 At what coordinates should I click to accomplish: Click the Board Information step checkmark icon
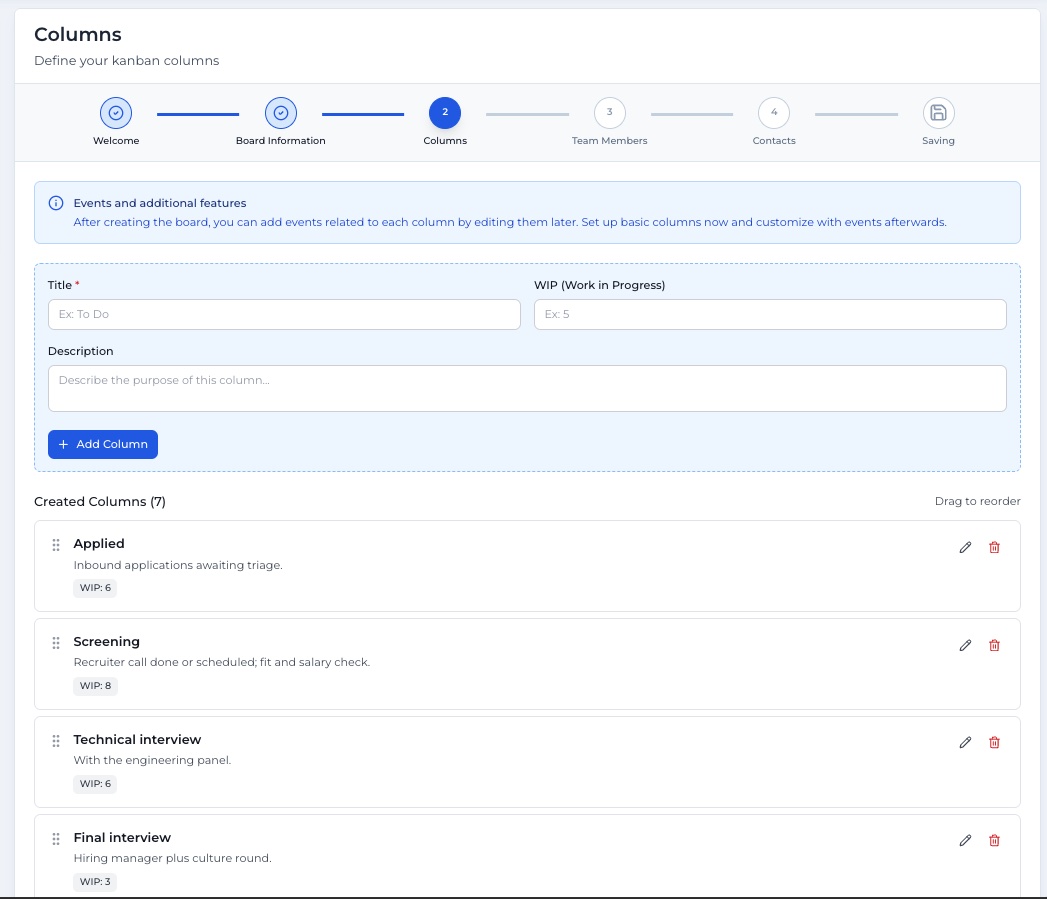[280, 113]
